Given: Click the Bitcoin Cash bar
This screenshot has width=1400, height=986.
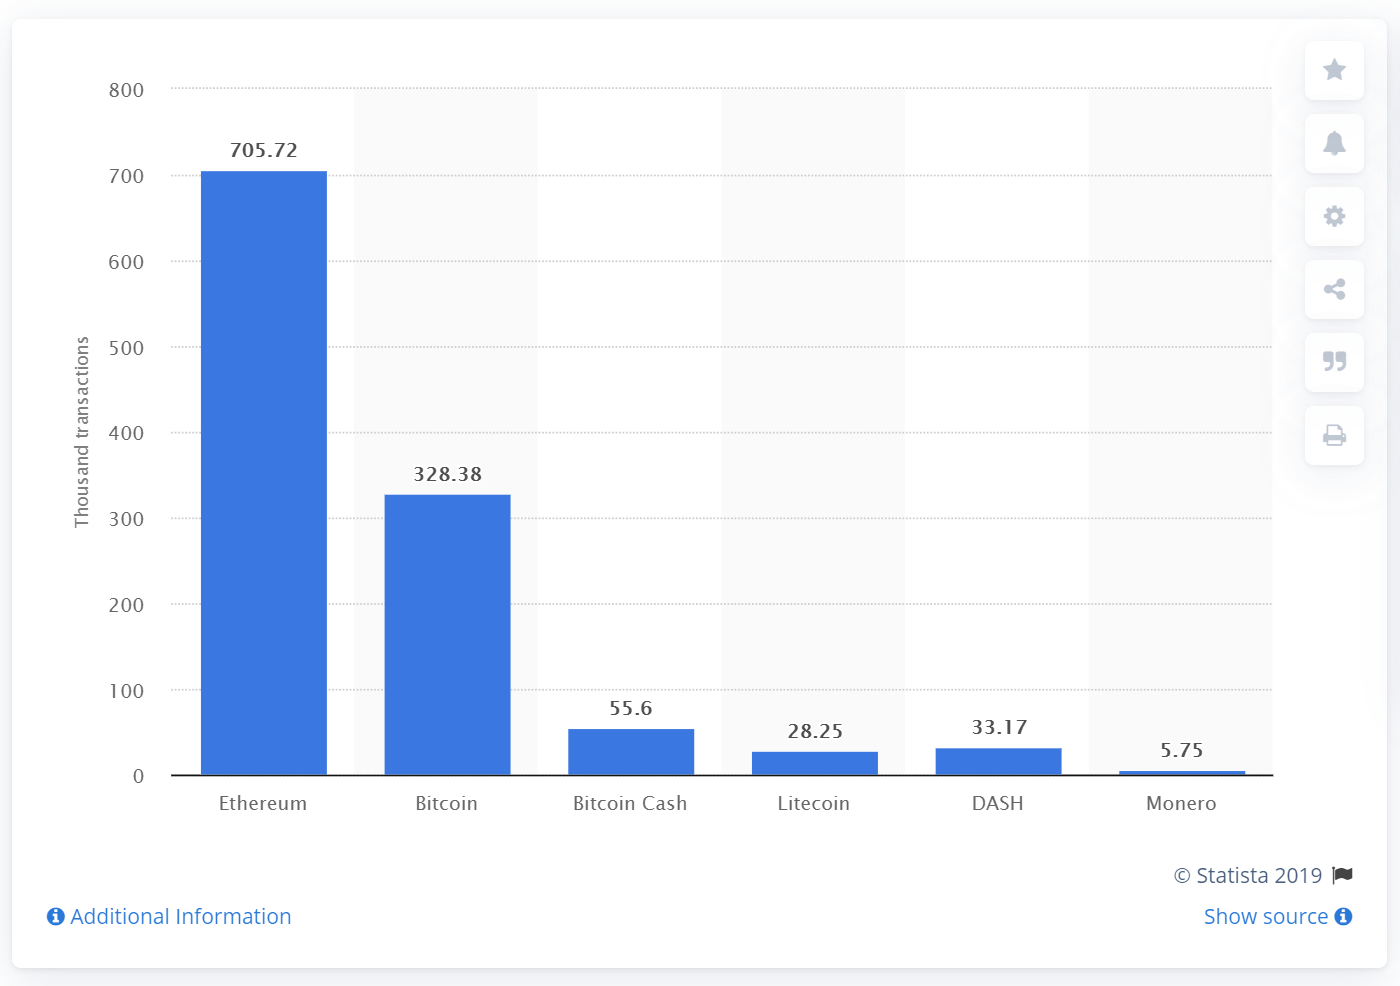Looking at the screenshot, I should [630, 752].
